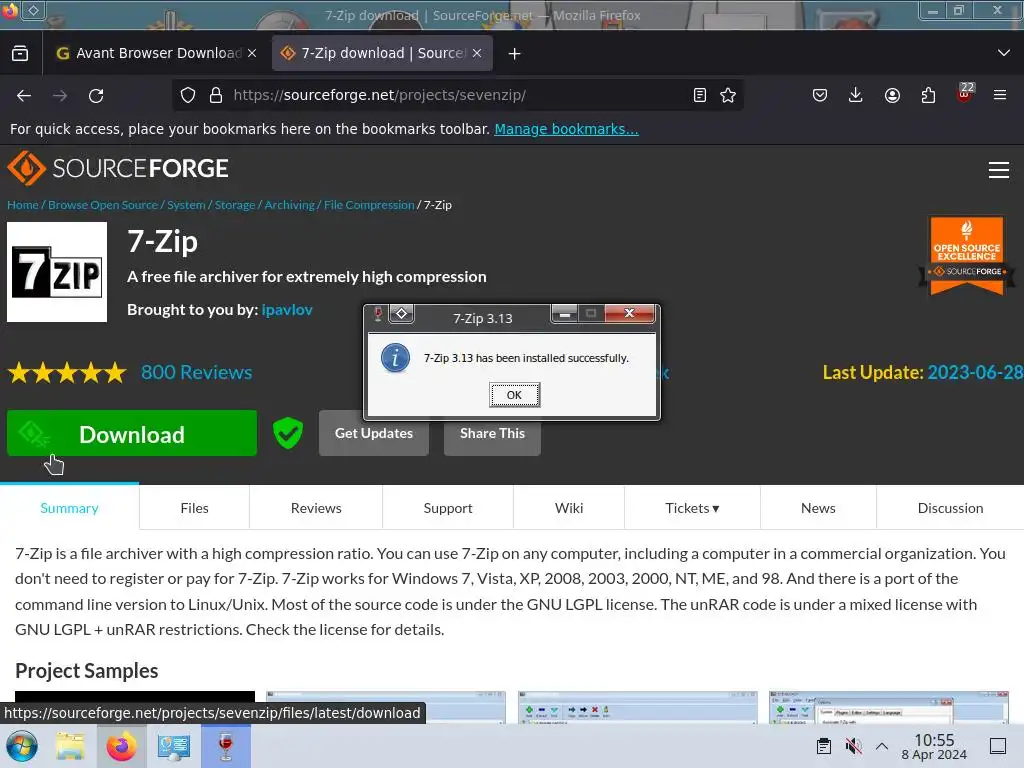Image resolution: width=1024 pixels, height=768 pixels.
Task: Open the 7-Zip dialog titlebar diamond menu
Action: tap(402, 314)
